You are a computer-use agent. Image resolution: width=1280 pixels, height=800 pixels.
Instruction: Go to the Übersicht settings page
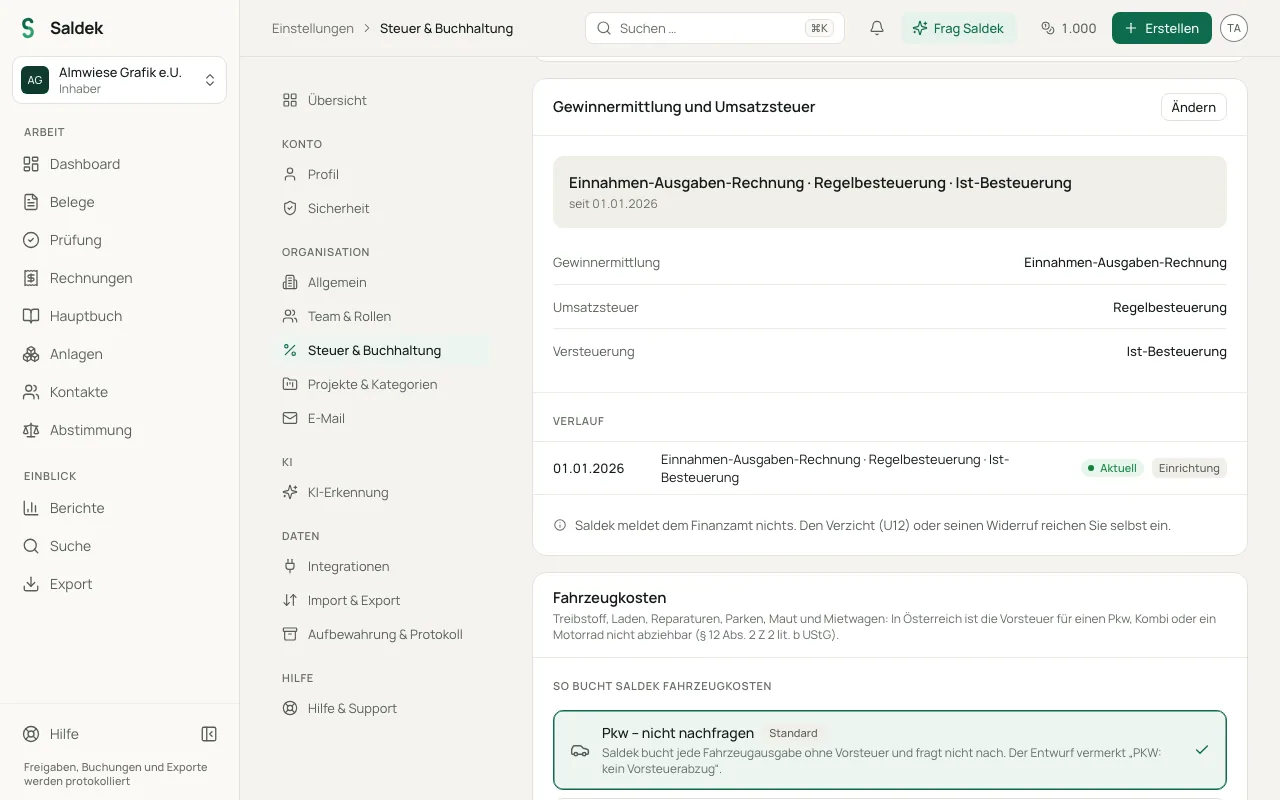[x=381, y=100]
